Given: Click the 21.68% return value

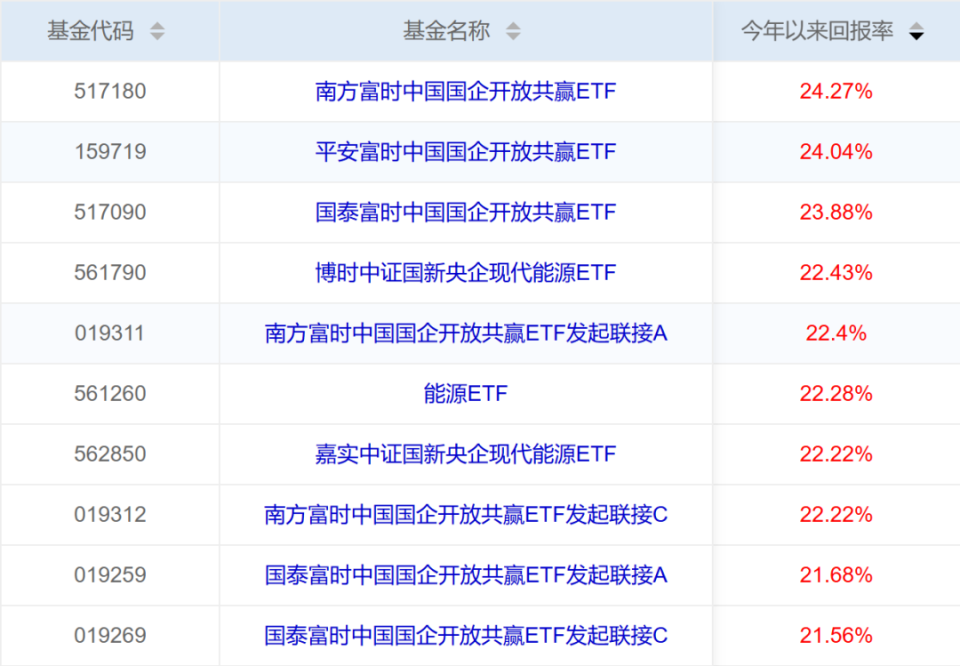Looking at the screenshot, I should click(836, 575).
